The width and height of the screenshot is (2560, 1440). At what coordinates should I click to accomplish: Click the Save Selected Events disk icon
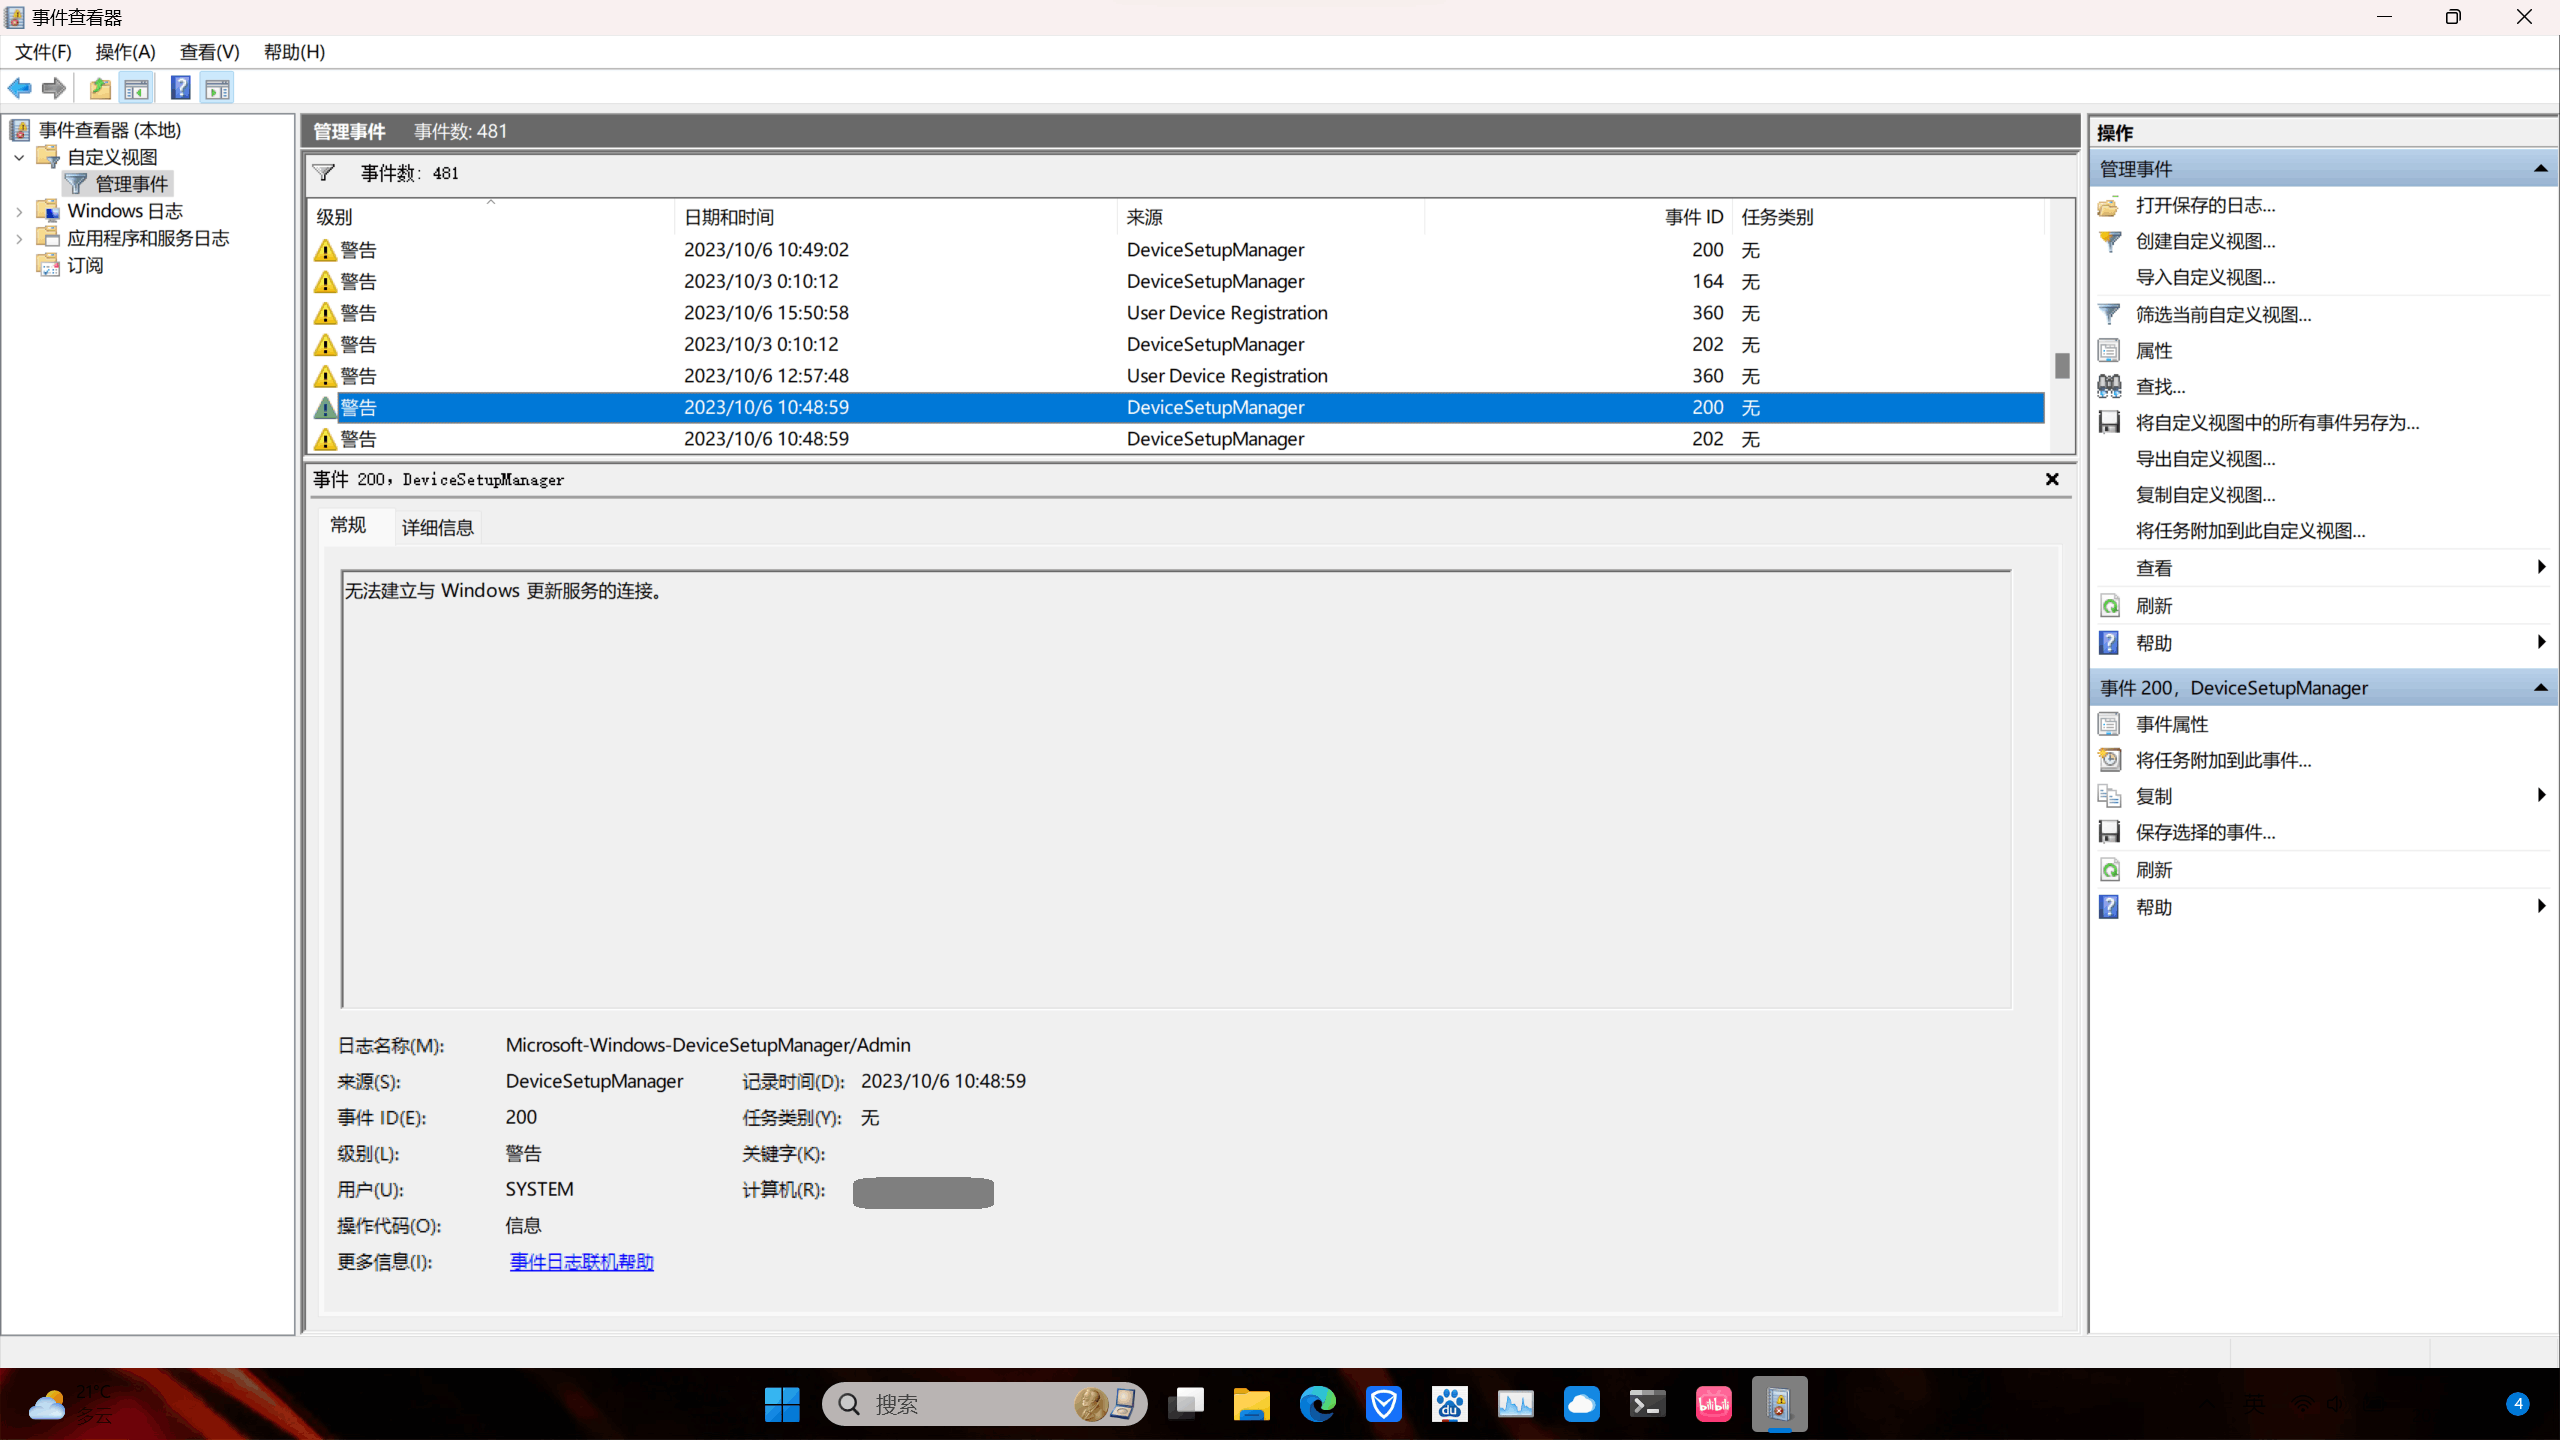pyautogui.click(x=2109, y=832)
